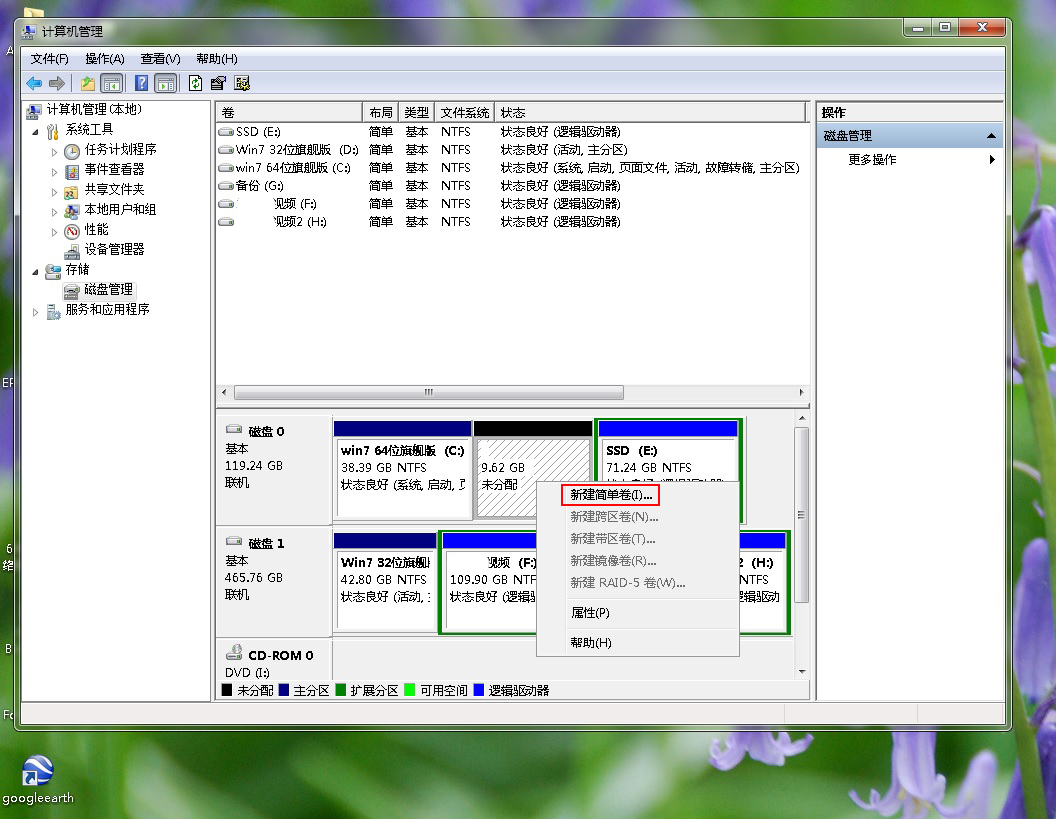The image size is (1056, 819).
Task: Click 属性(P) in the context menu
Action: point(589,613)
